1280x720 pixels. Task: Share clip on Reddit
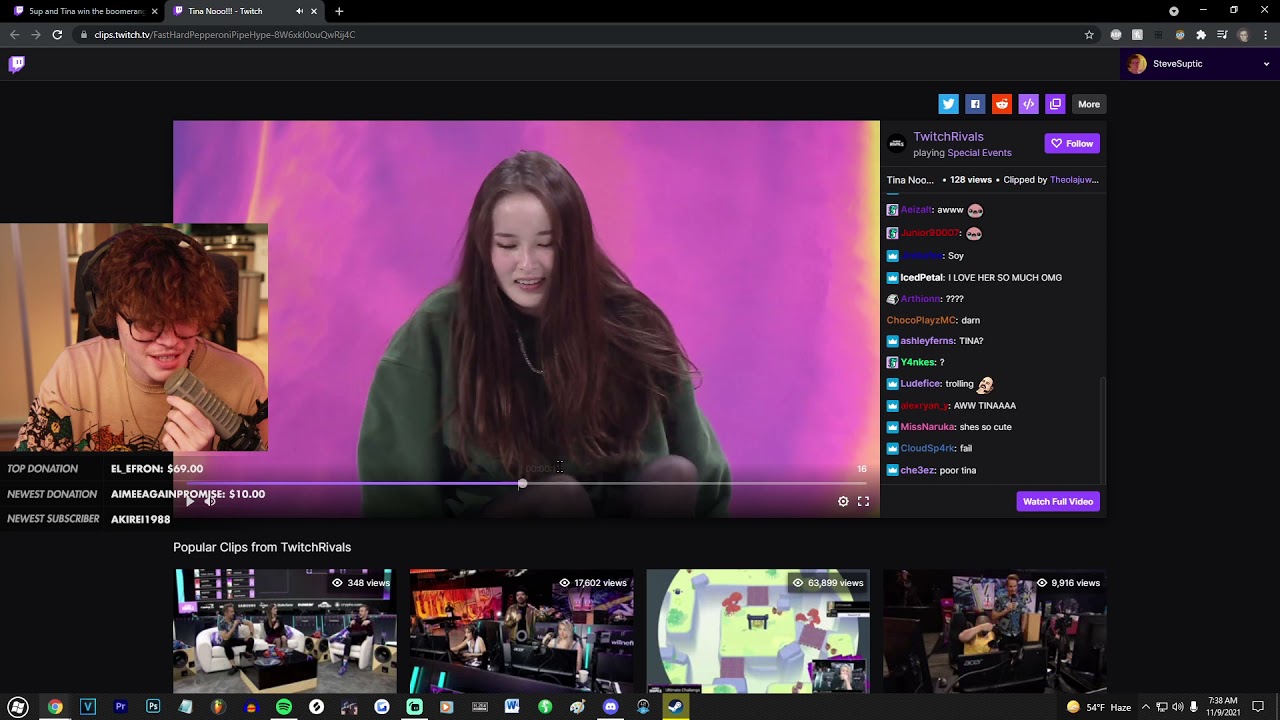(x=1002, y=104)
